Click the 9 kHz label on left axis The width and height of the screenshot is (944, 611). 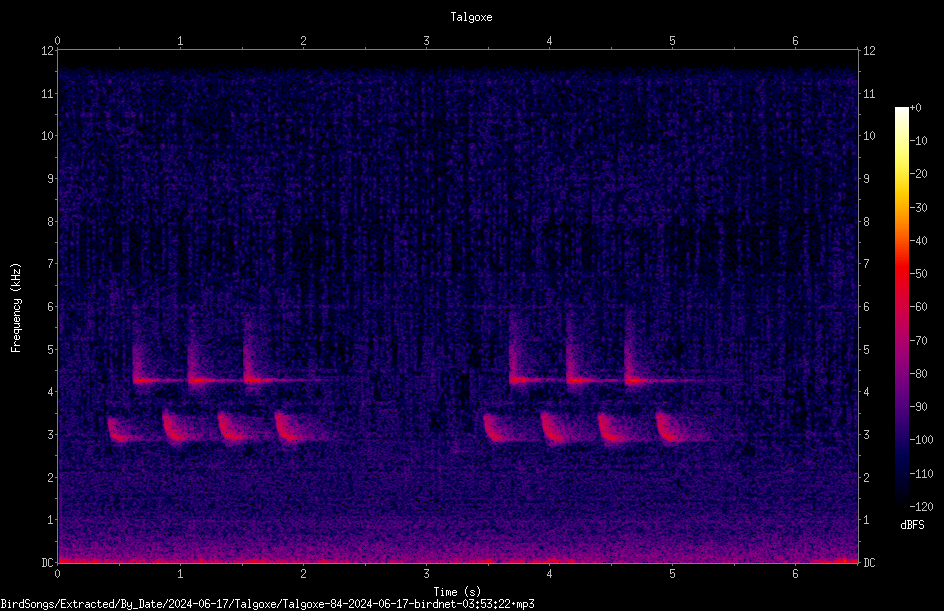pyautogui.click(x=50, y=178)
